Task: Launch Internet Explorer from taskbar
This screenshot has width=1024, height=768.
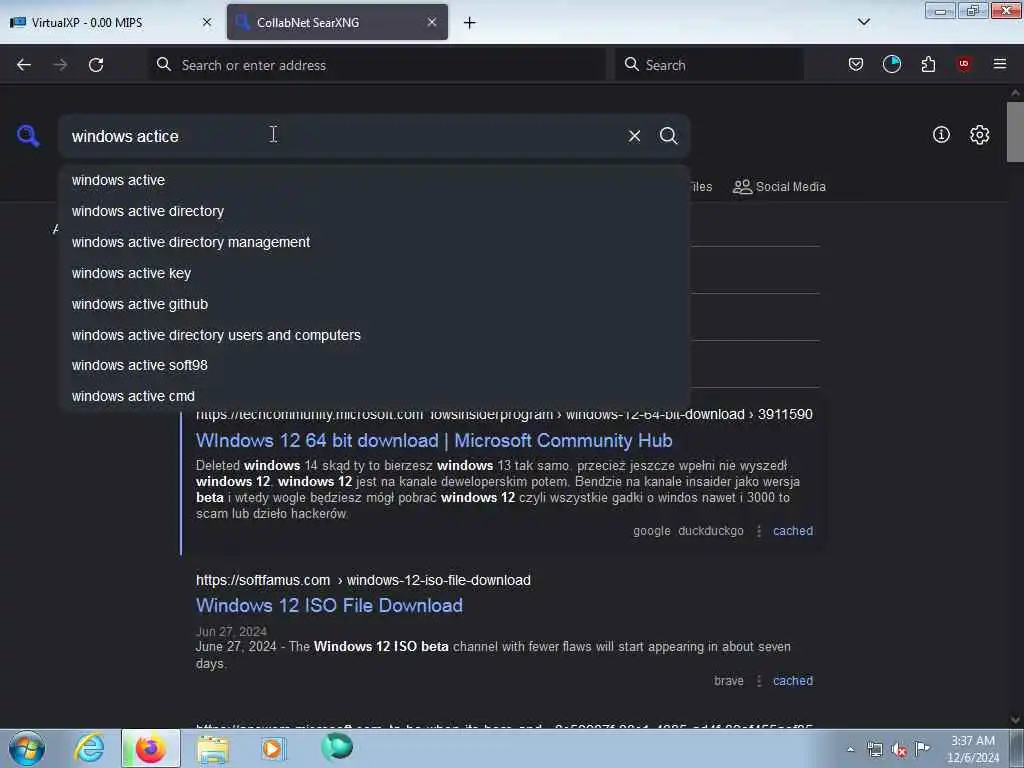Action: click(89, 748)
